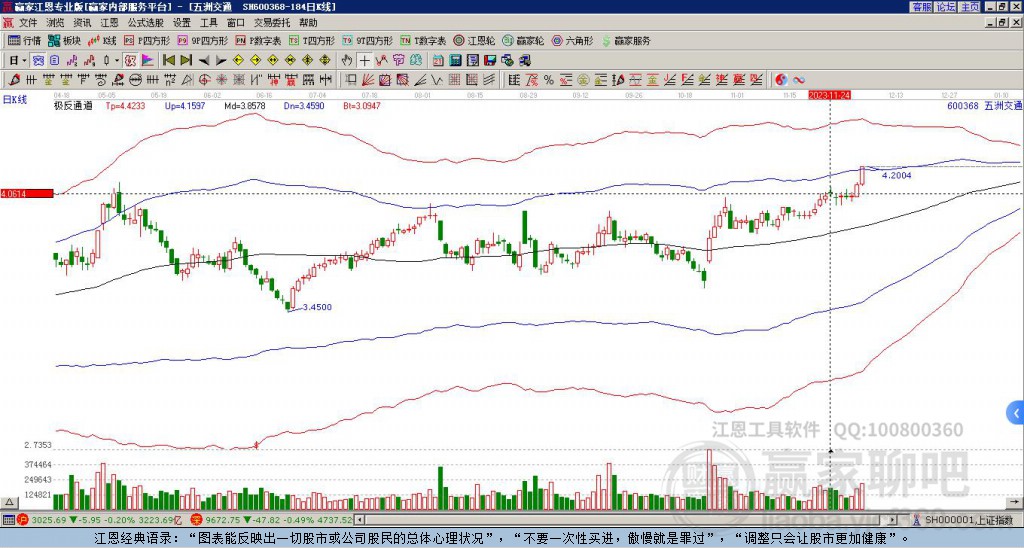Viewport: 1024px width, 548px height.
Task: Click the calendar icon
Action: (x=438, y=61)
